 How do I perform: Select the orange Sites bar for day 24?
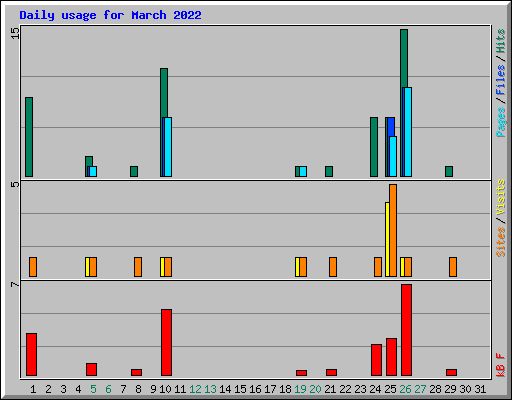(x=378, y=267)
